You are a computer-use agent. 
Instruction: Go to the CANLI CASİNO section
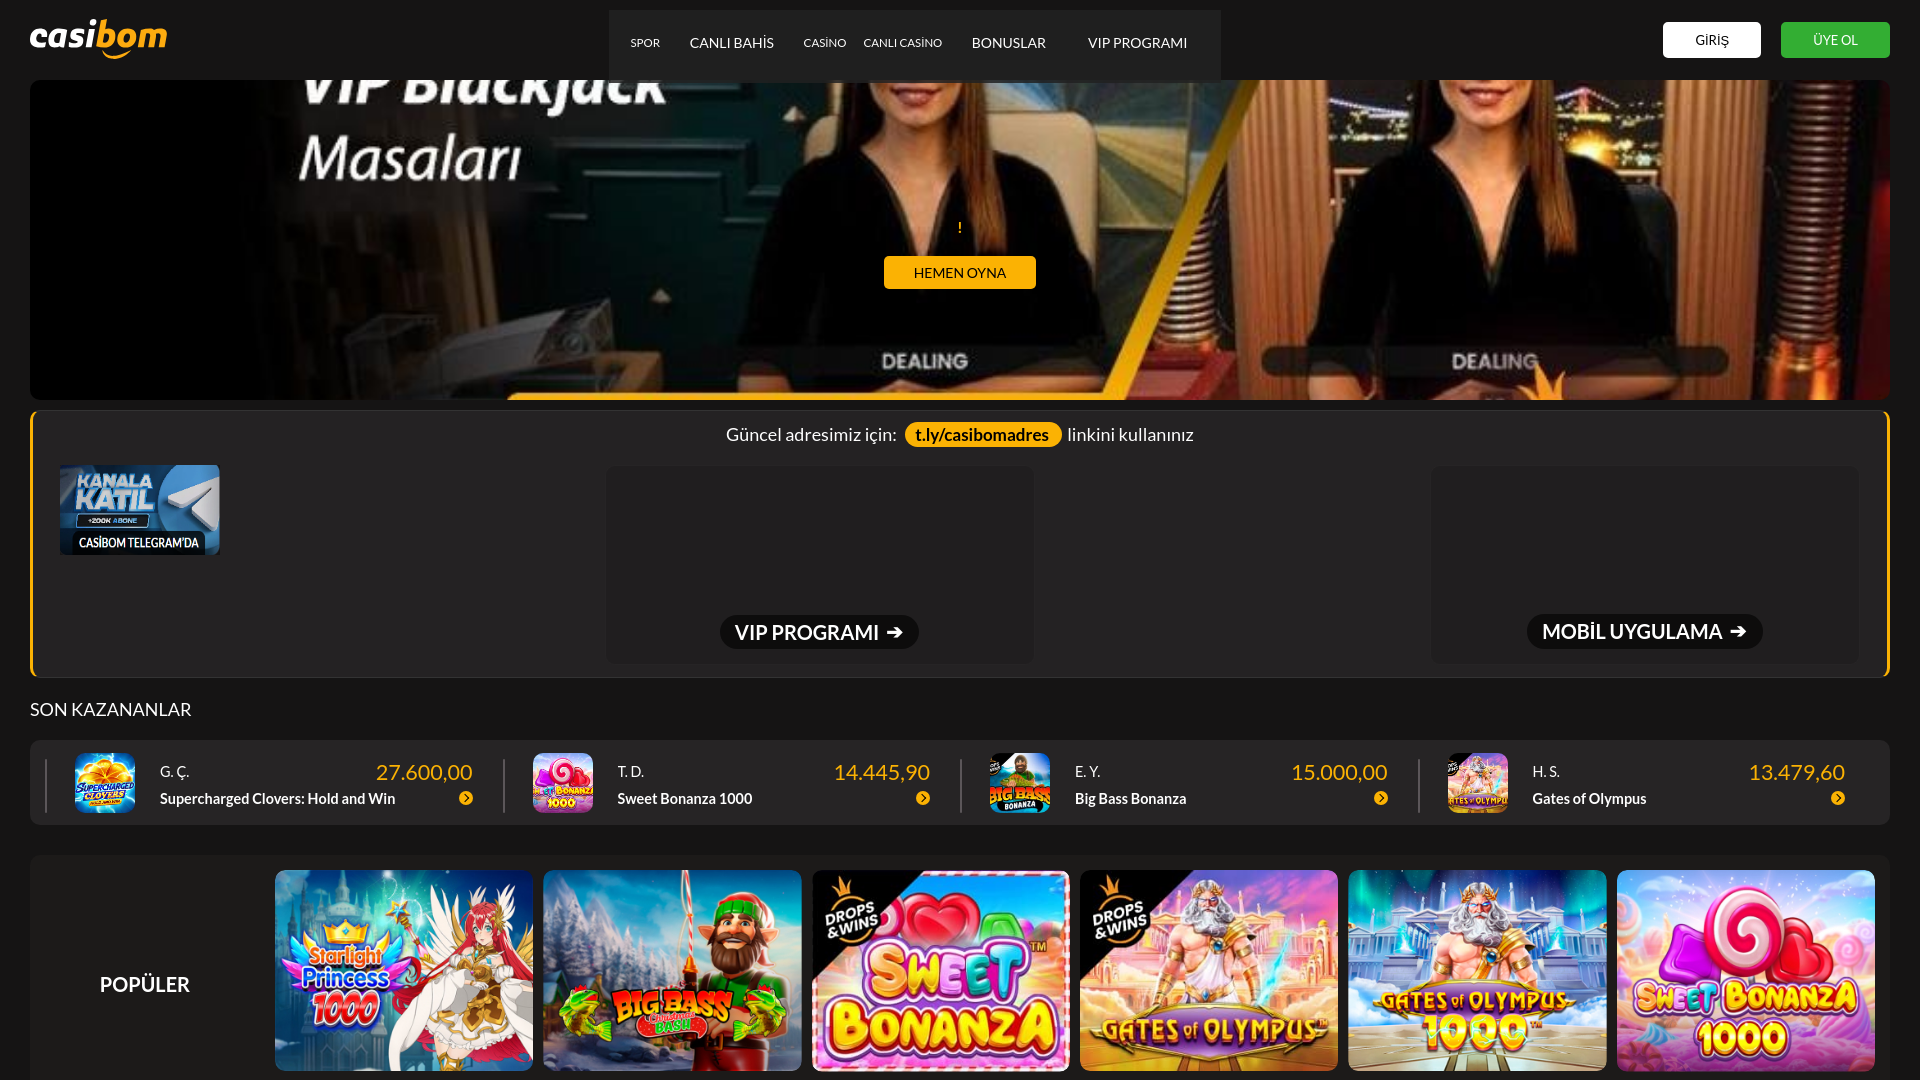(902, 43)
